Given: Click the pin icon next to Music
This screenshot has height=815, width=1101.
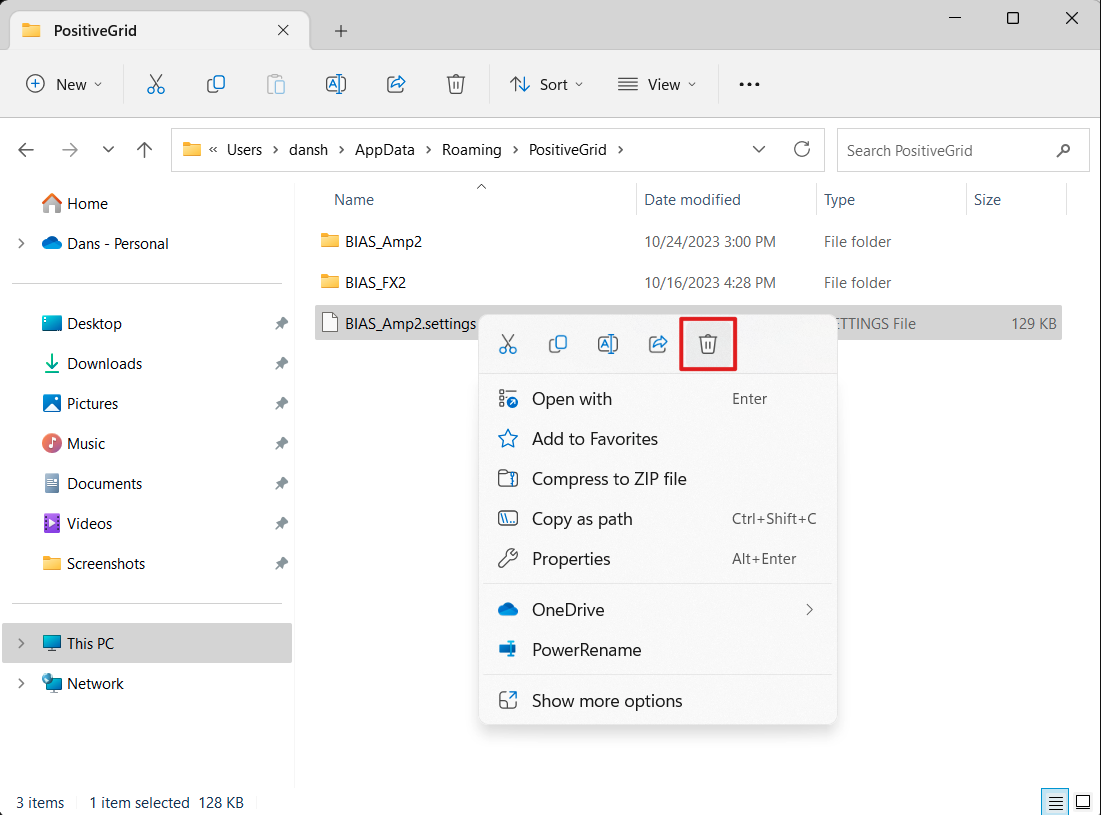Looking at the screenshot, I should 281,444.
